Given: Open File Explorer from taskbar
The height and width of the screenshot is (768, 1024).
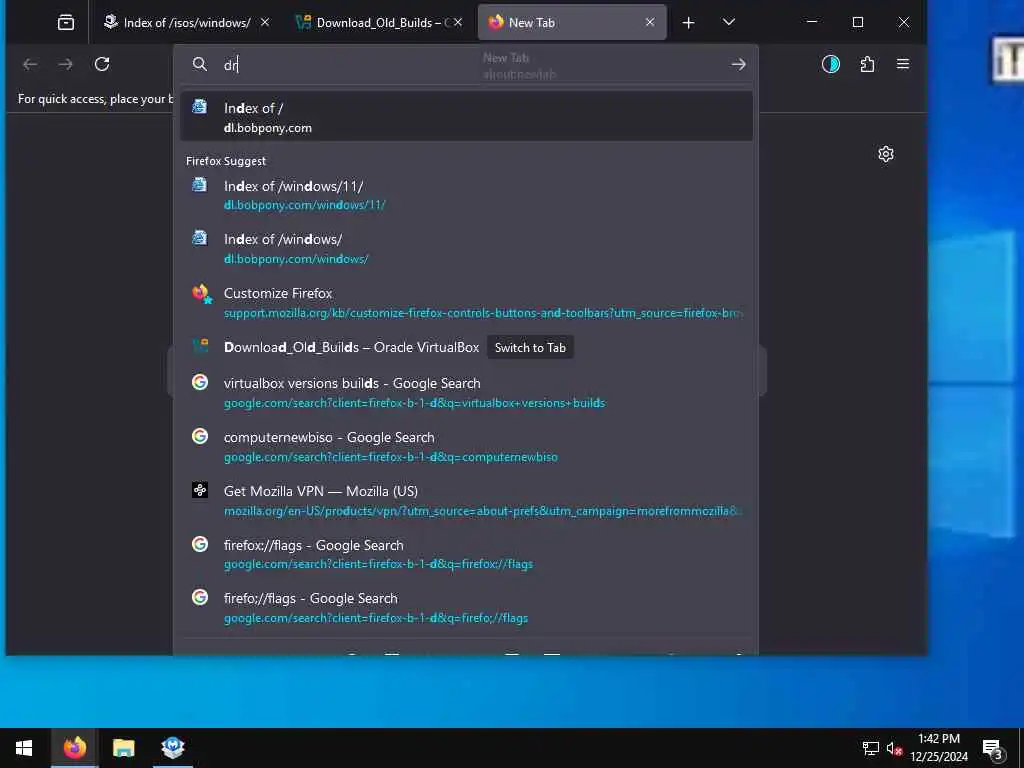Looking at the screenshot, I should click(x=123, y=748).
